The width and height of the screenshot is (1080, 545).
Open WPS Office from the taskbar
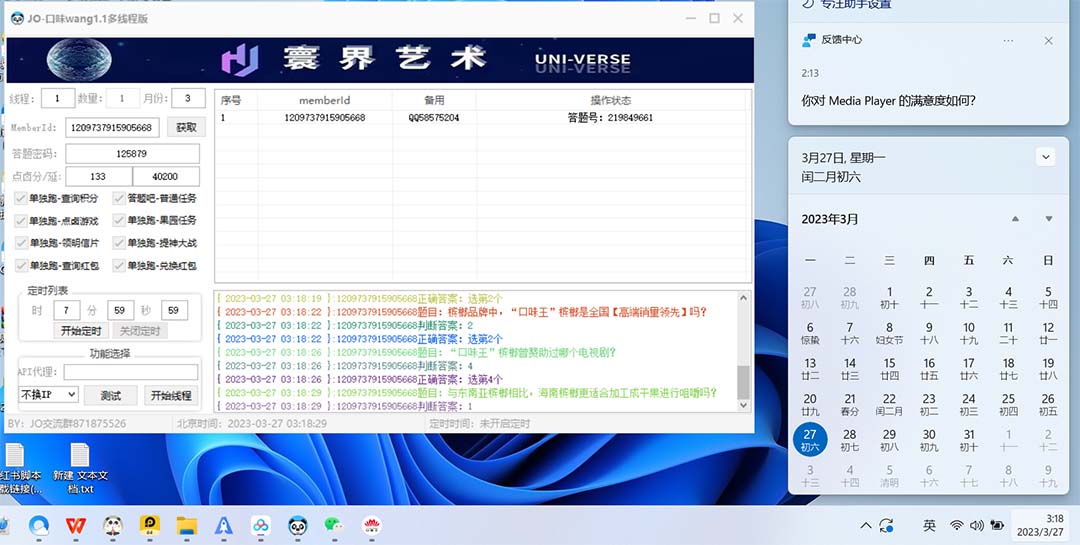tap(76, 525)
